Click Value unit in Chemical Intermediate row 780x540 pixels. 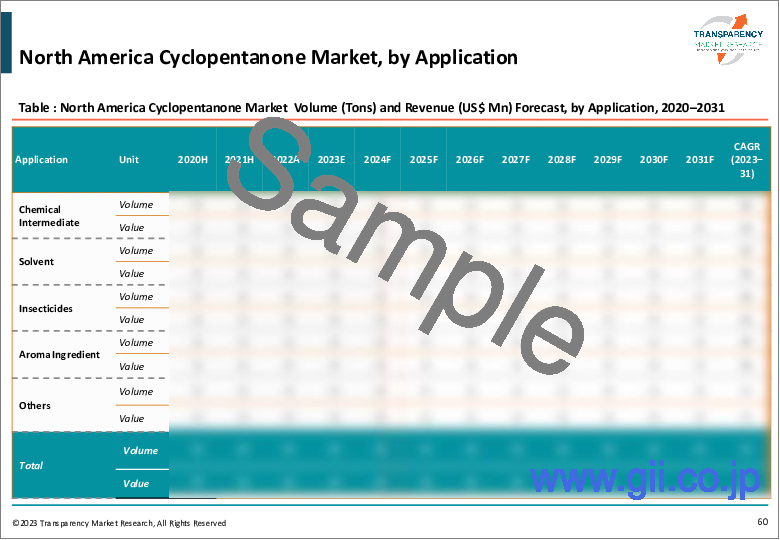[131, 227]
